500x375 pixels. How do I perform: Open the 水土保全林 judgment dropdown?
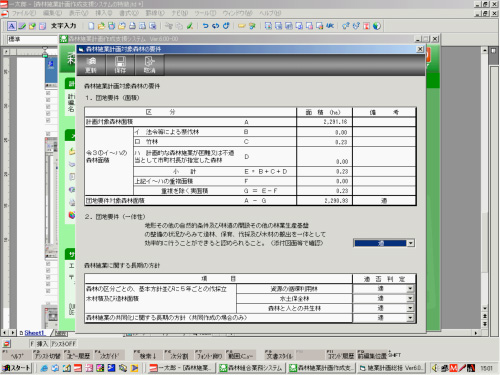pyautogui.click(x=410, y=298)
